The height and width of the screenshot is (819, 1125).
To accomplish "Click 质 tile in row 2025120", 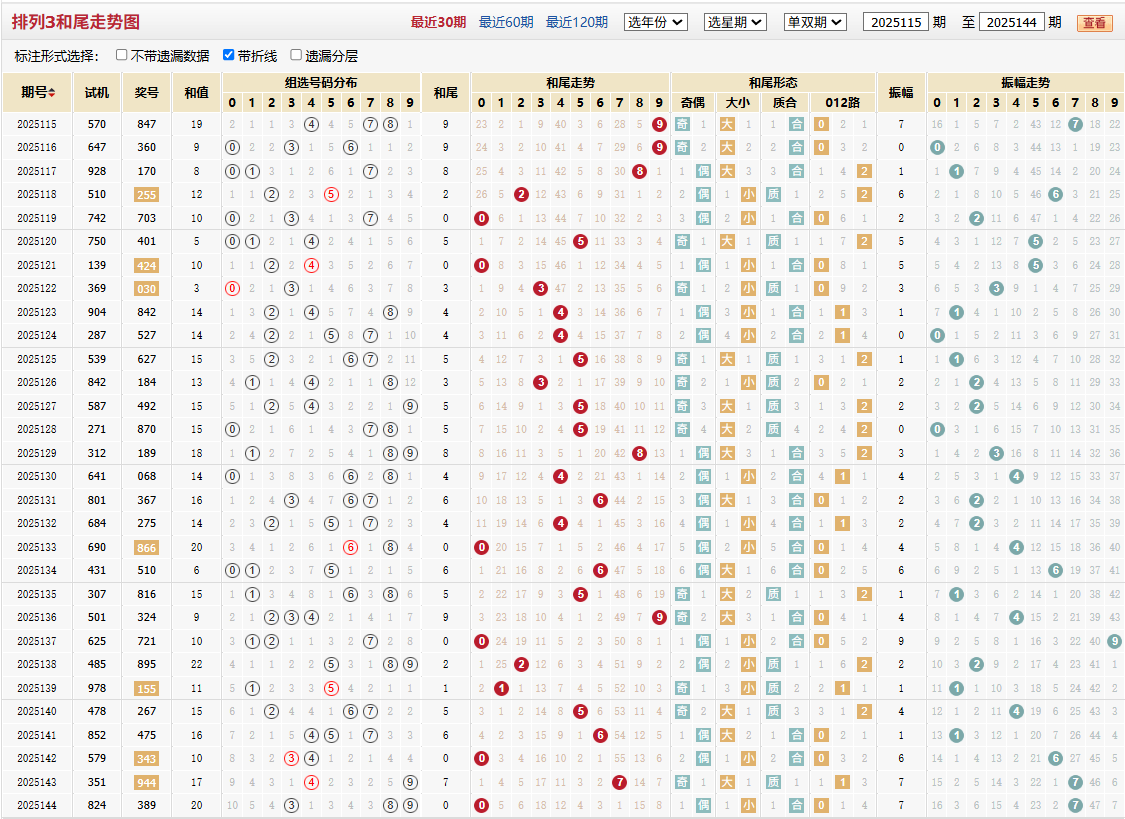I will point(773,242).
